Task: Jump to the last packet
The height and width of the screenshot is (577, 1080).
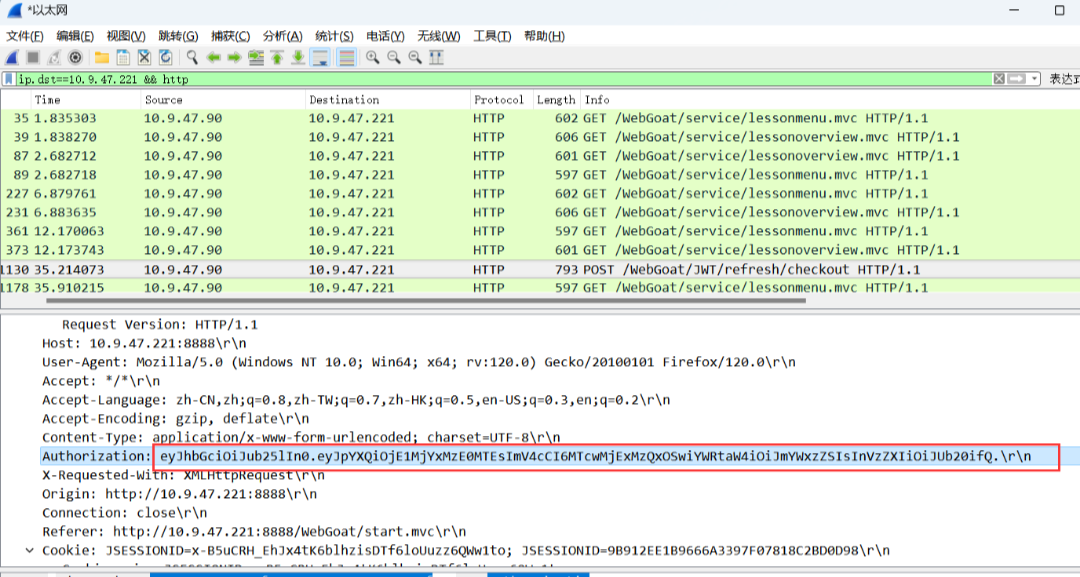Action: [x=298, y=58]
